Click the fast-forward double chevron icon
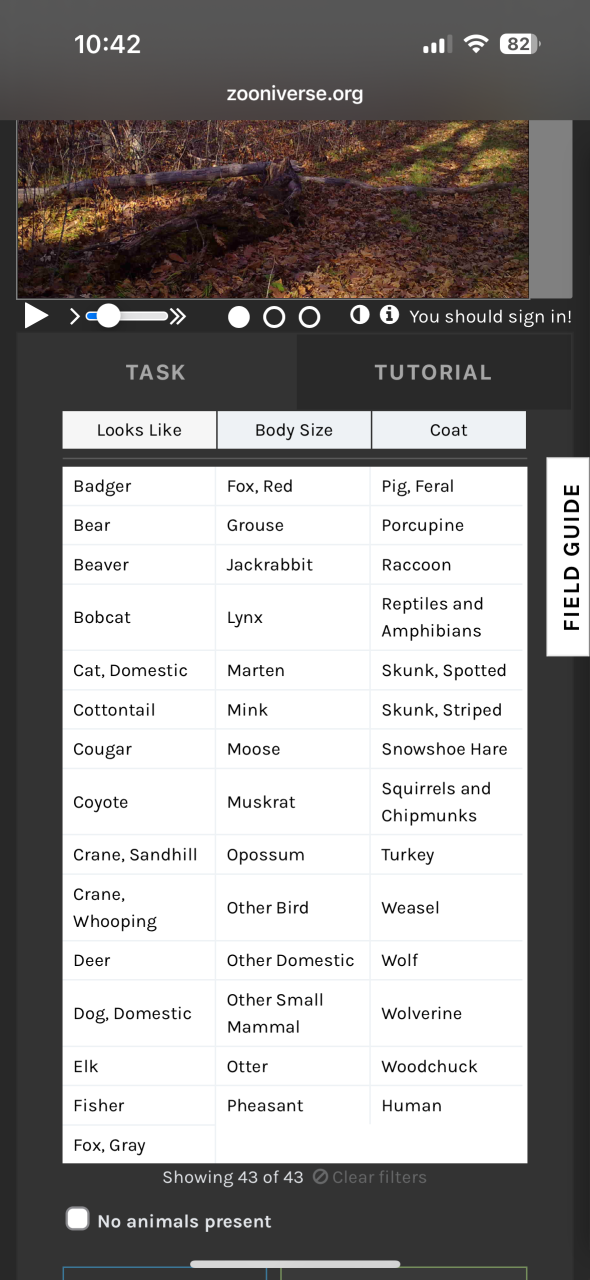This screenshot has height=1280, width=590. pyautogui.click(x=178, y=317)
